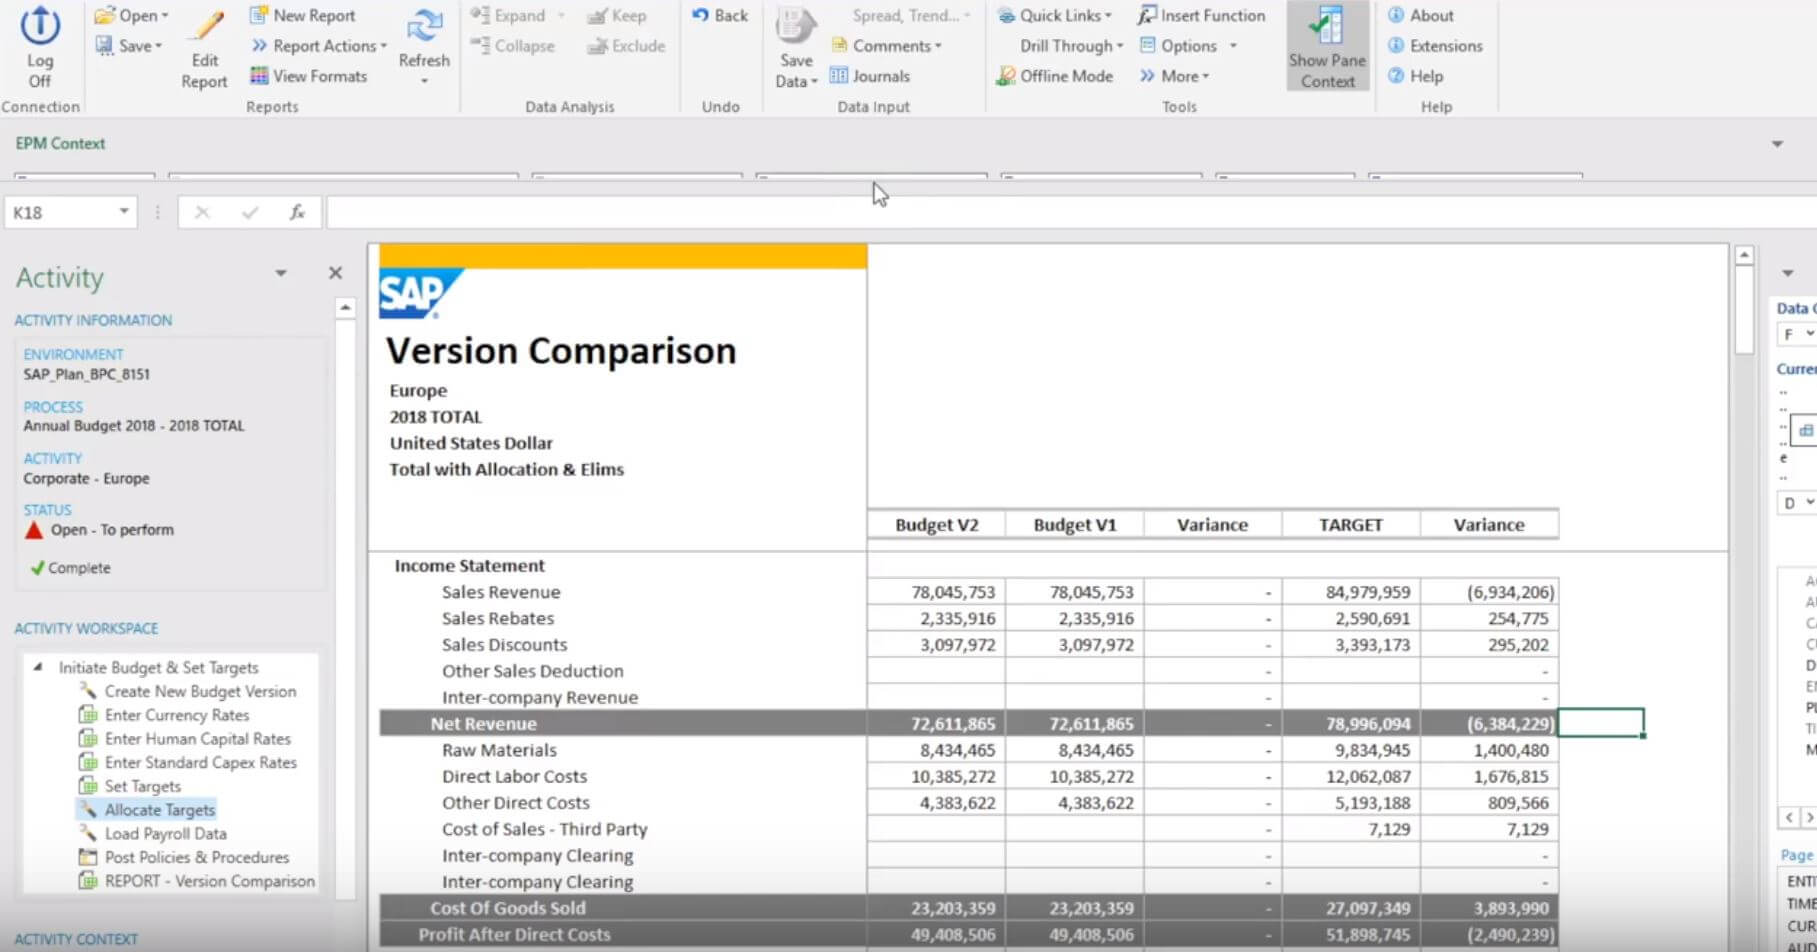Click Collapse in Data Analysis
The height and width of the screenshot is (952, 1817).
click(x=512, y=46)
